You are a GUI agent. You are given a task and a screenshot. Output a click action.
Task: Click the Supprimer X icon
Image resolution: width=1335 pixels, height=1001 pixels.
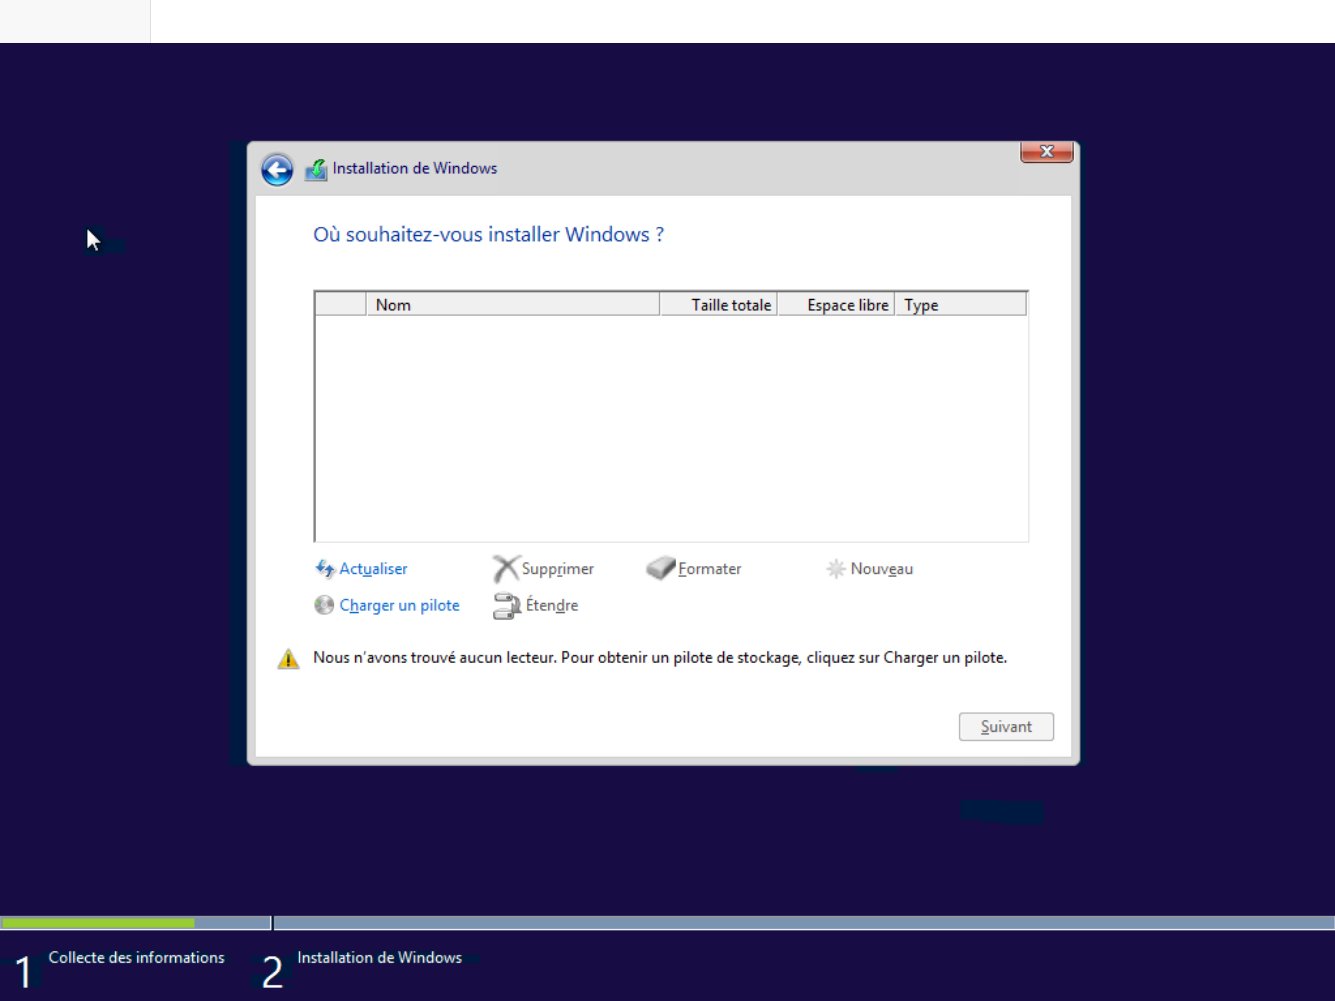(506, 569)
